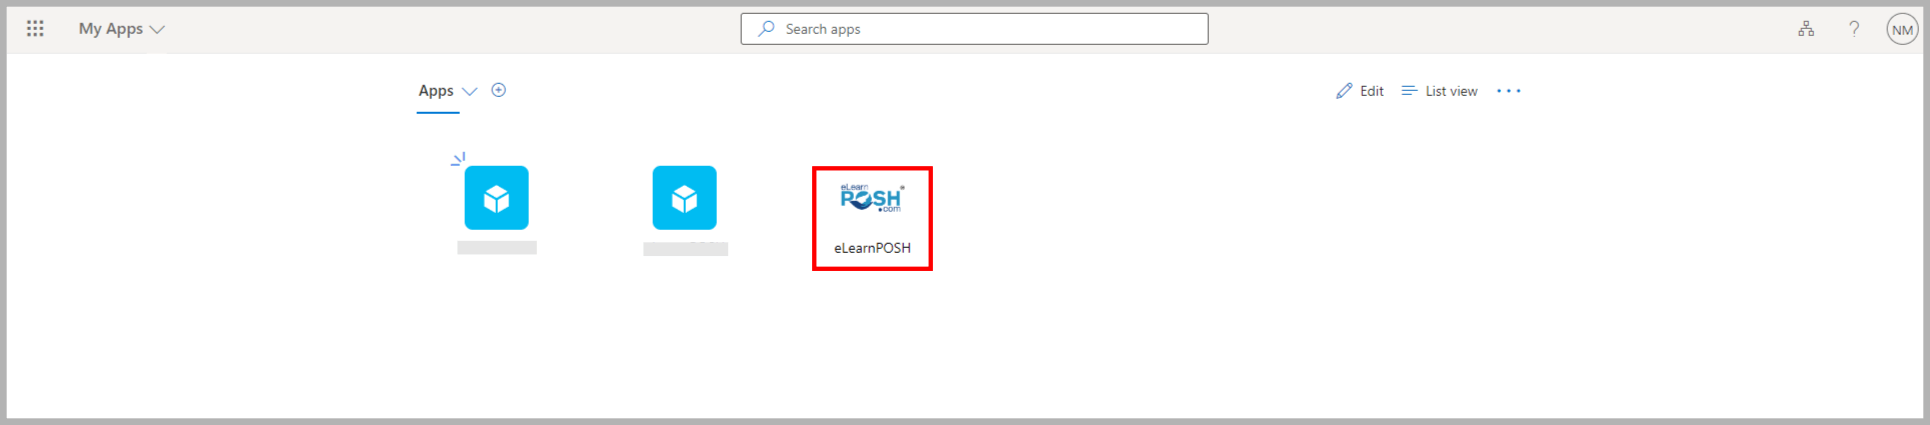Open the eLearnPOSH app tile
This screenshot has width=1930, height=425.
pos(872,218)
